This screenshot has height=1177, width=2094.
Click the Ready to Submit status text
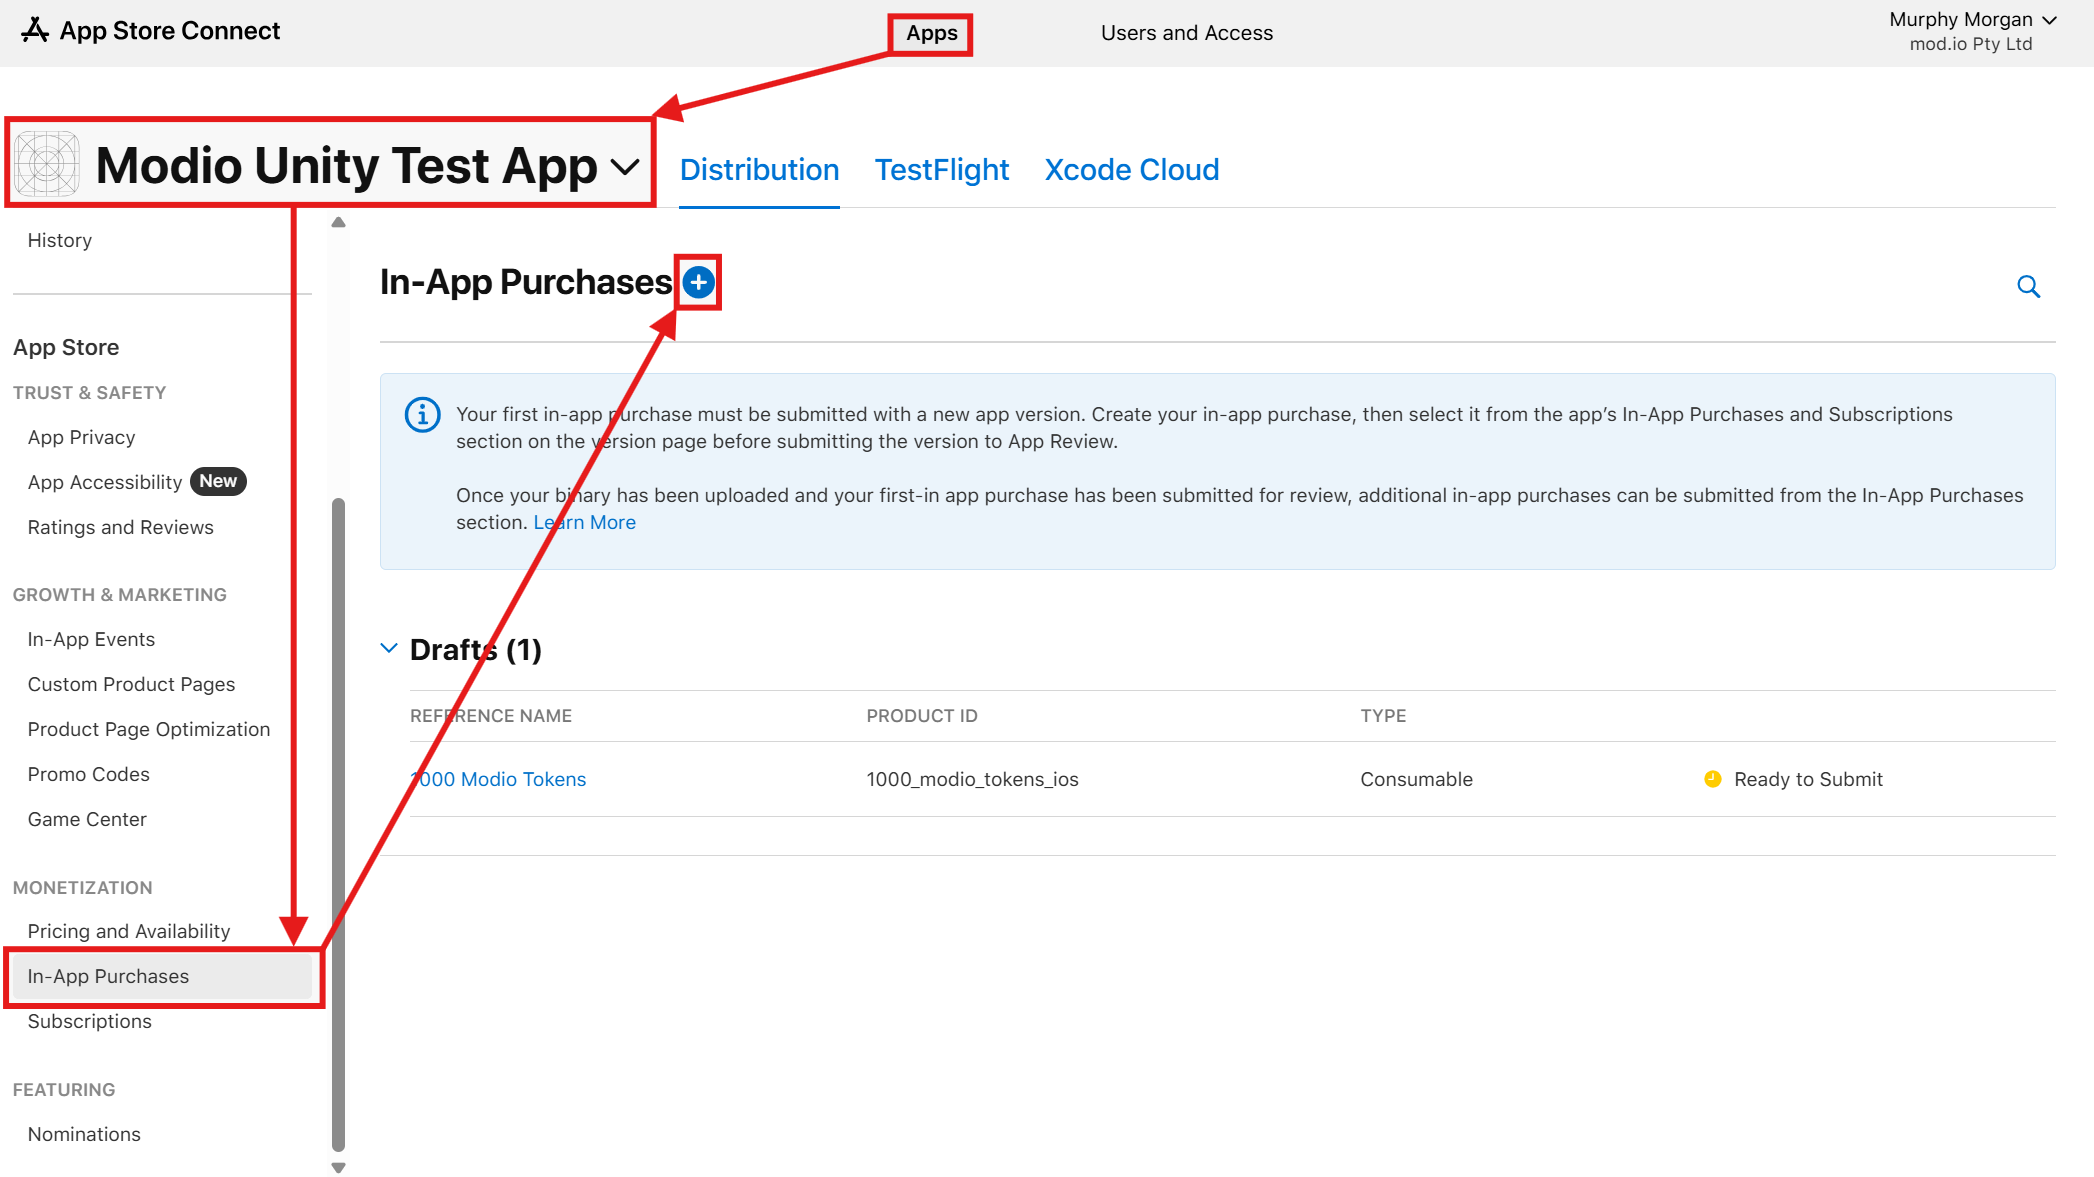click(x=1808, y=779)
